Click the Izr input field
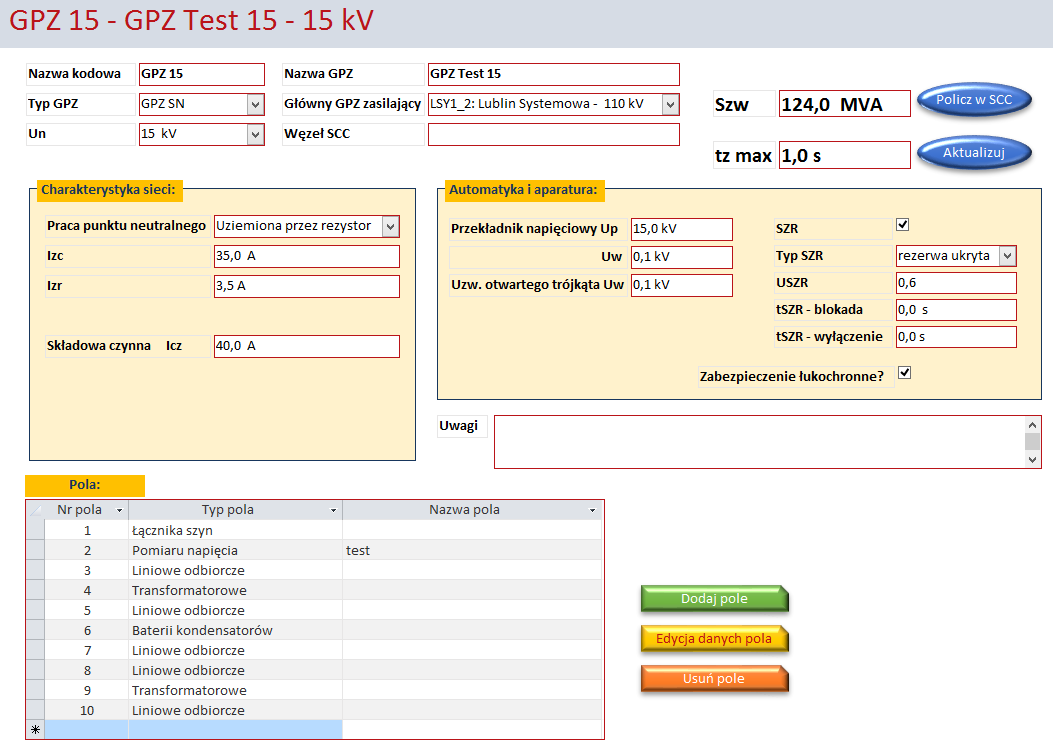 tap(306, 286)
